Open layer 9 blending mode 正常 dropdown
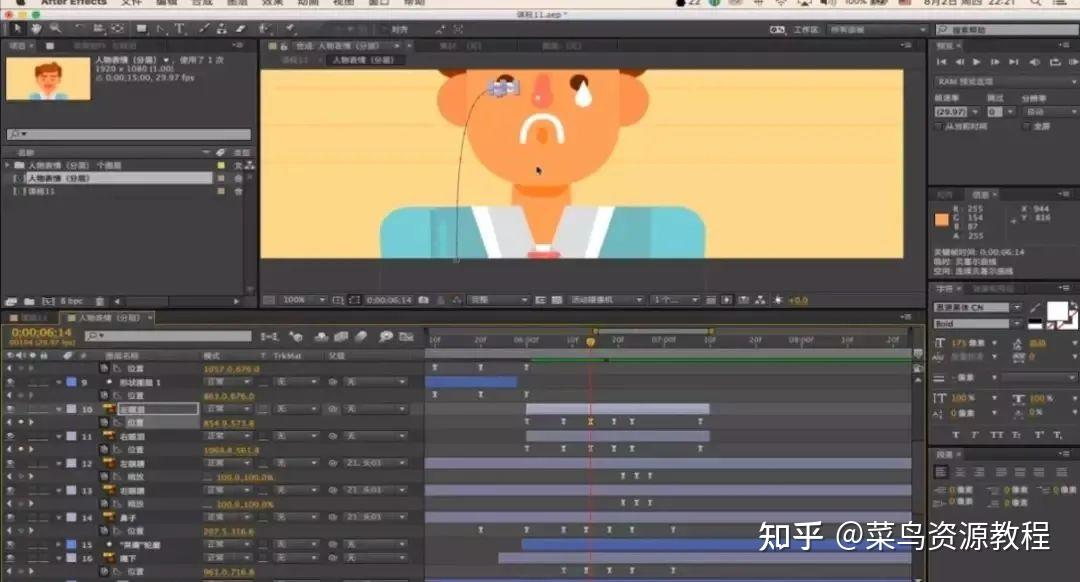1080x582 pixels. click(x=227, y=382)
